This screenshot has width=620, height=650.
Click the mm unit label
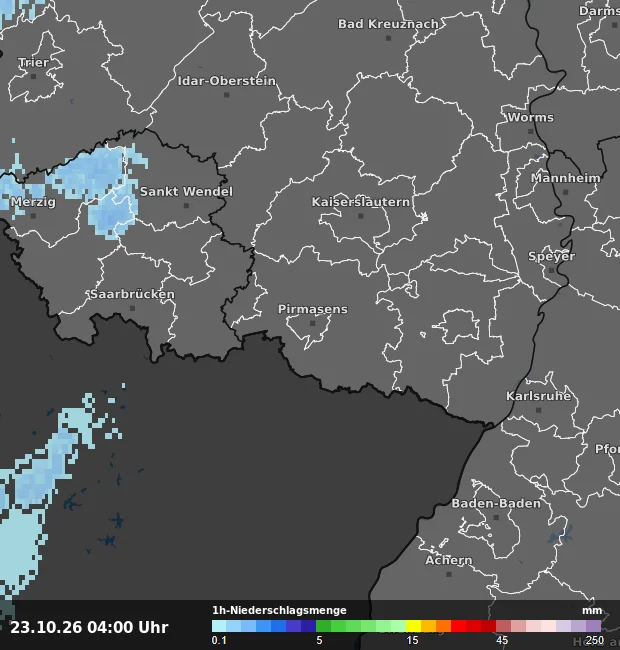click(592, 611)
